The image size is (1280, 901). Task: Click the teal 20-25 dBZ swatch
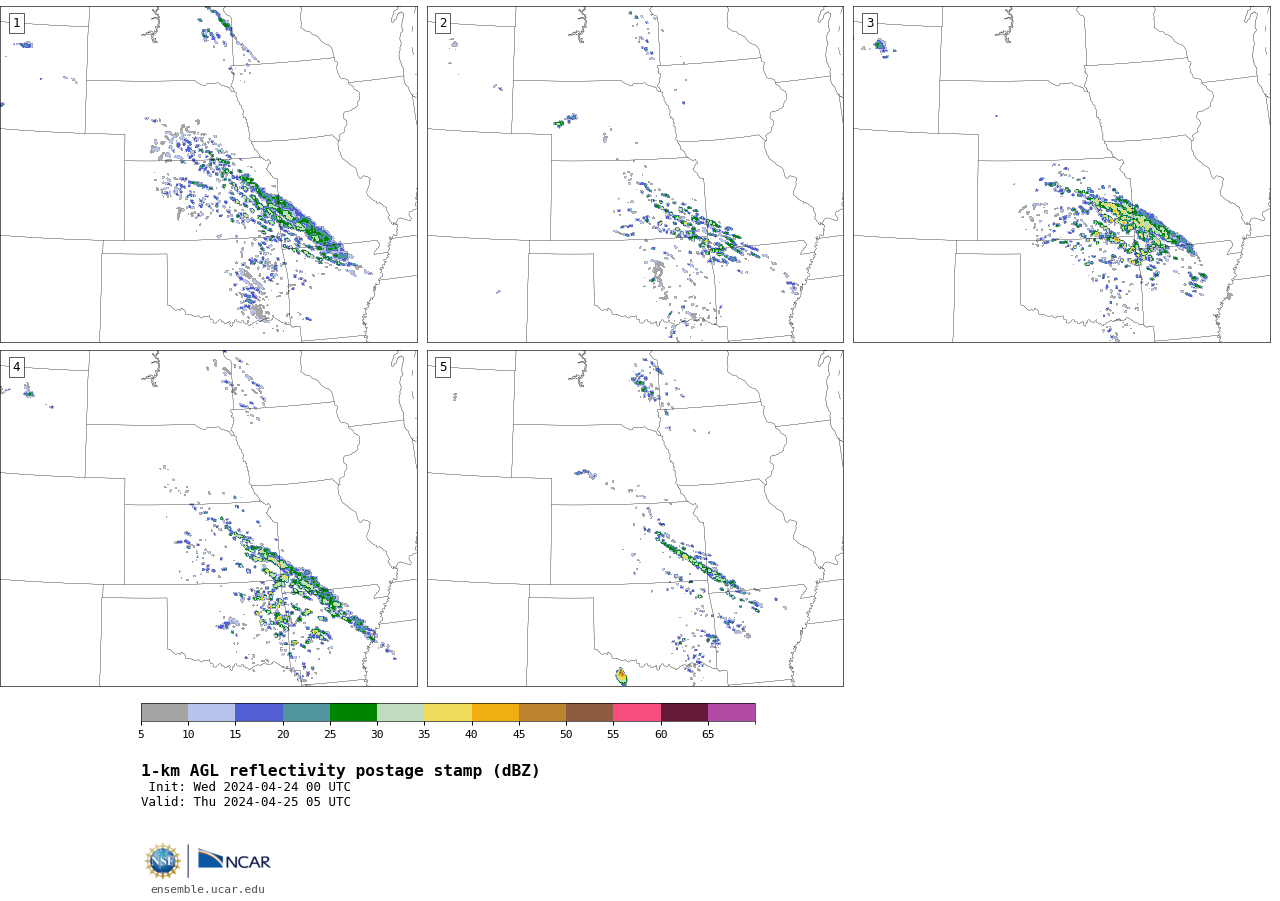pyautogui.click(x=306, y=713)
